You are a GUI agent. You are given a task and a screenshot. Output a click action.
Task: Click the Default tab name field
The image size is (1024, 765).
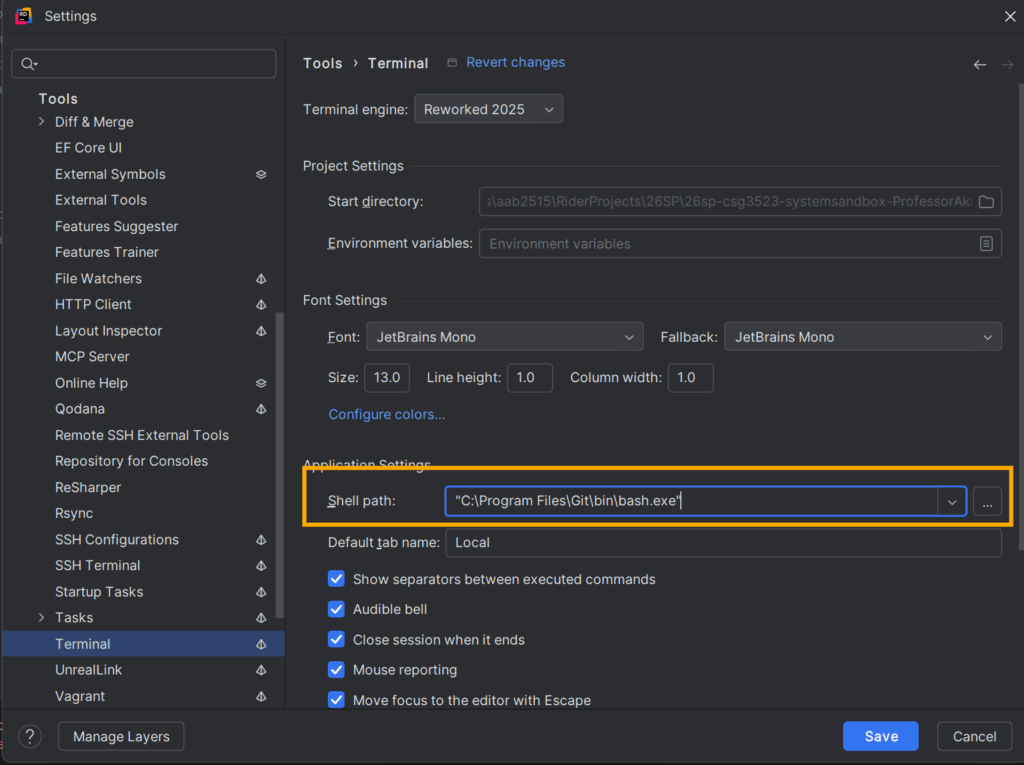click(723, 543)
